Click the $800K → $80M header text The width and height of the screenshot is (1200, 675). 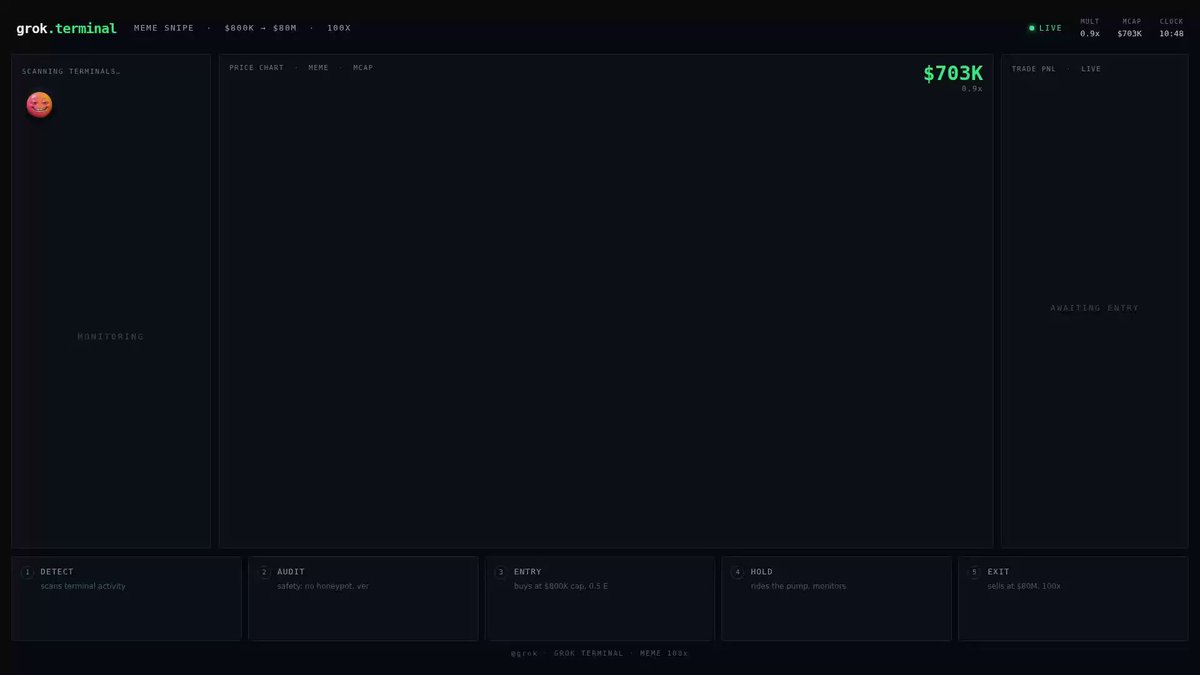(261, 28)
